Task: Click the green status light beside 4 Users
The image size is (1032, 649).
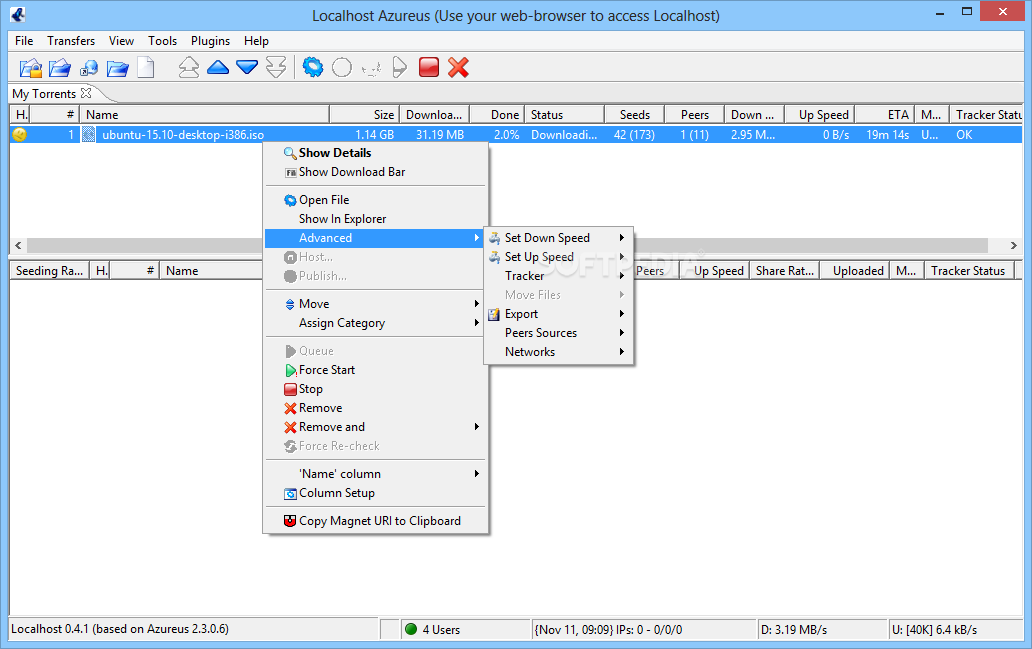Action: point(411,629)
